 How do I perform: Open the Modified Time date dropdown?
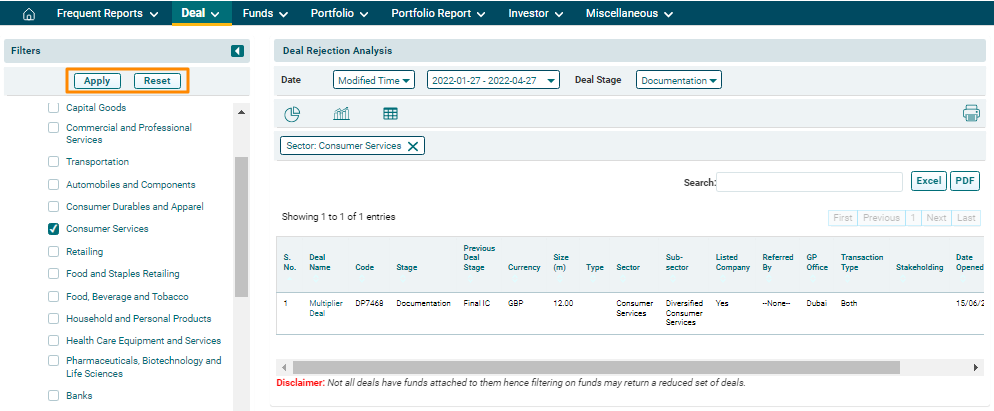(373, 80)
